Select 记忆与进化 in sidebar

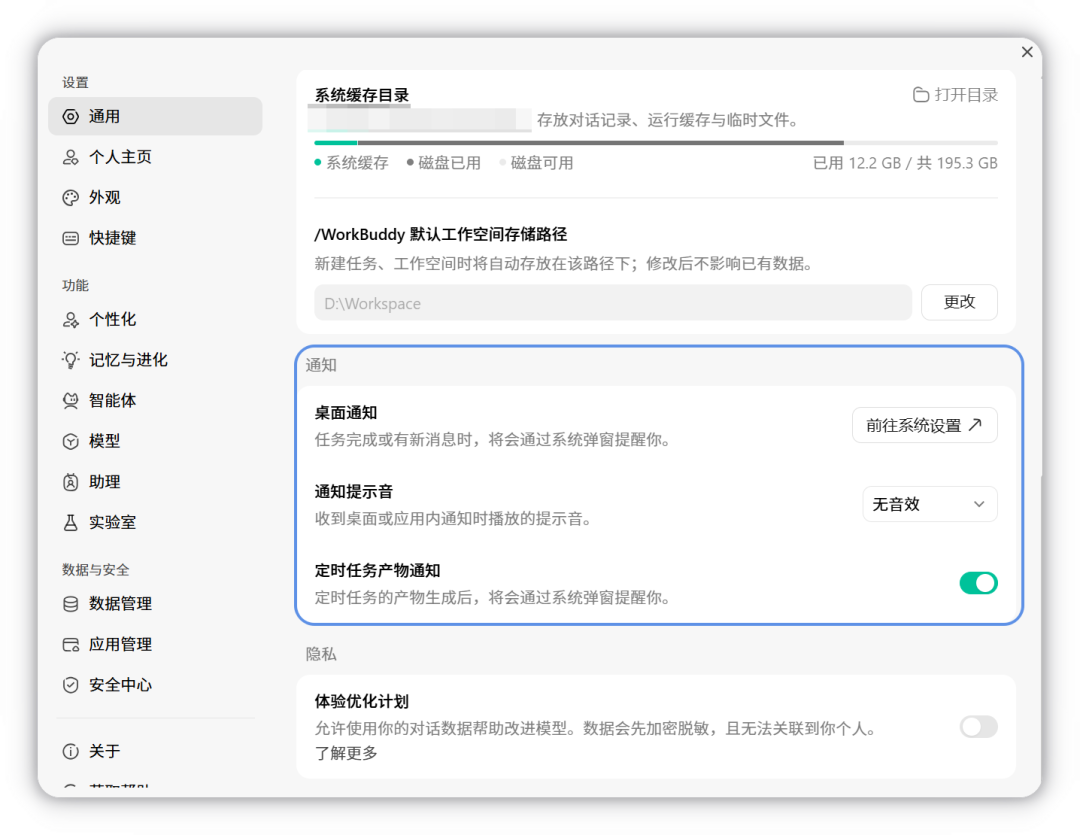pos(155,360)
